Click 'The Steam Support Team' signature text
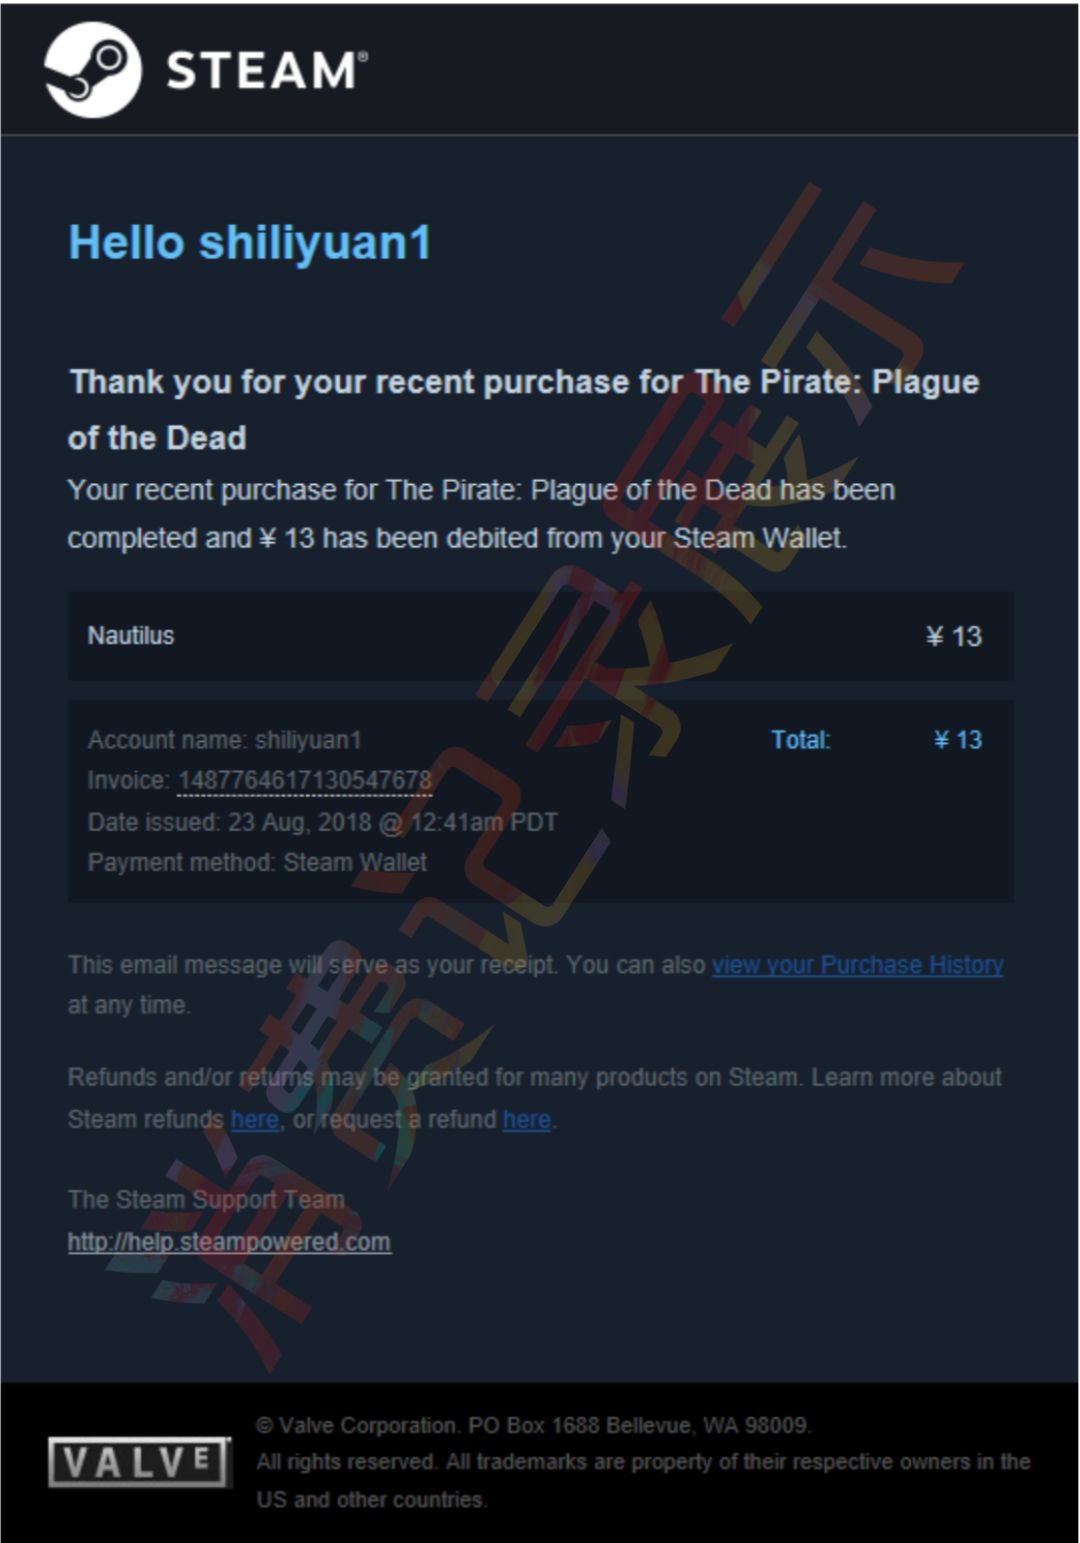 click(206, 1199)
